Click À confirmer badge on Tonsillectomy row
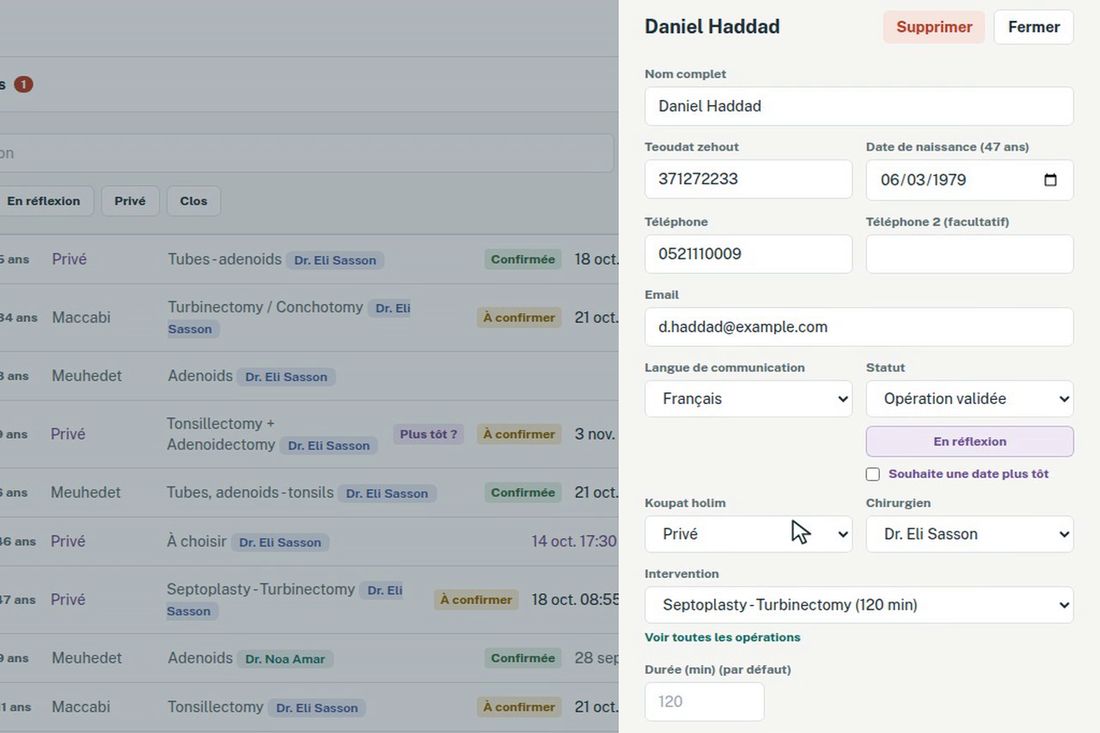The image size is (1100, 733). point(518,707)
